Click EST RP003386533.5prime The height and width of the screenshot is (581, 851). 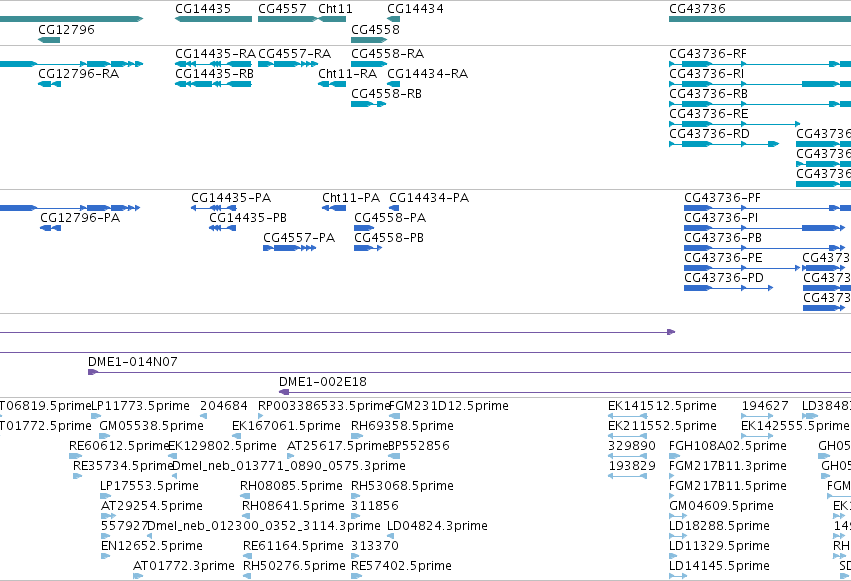pos(261,417)
